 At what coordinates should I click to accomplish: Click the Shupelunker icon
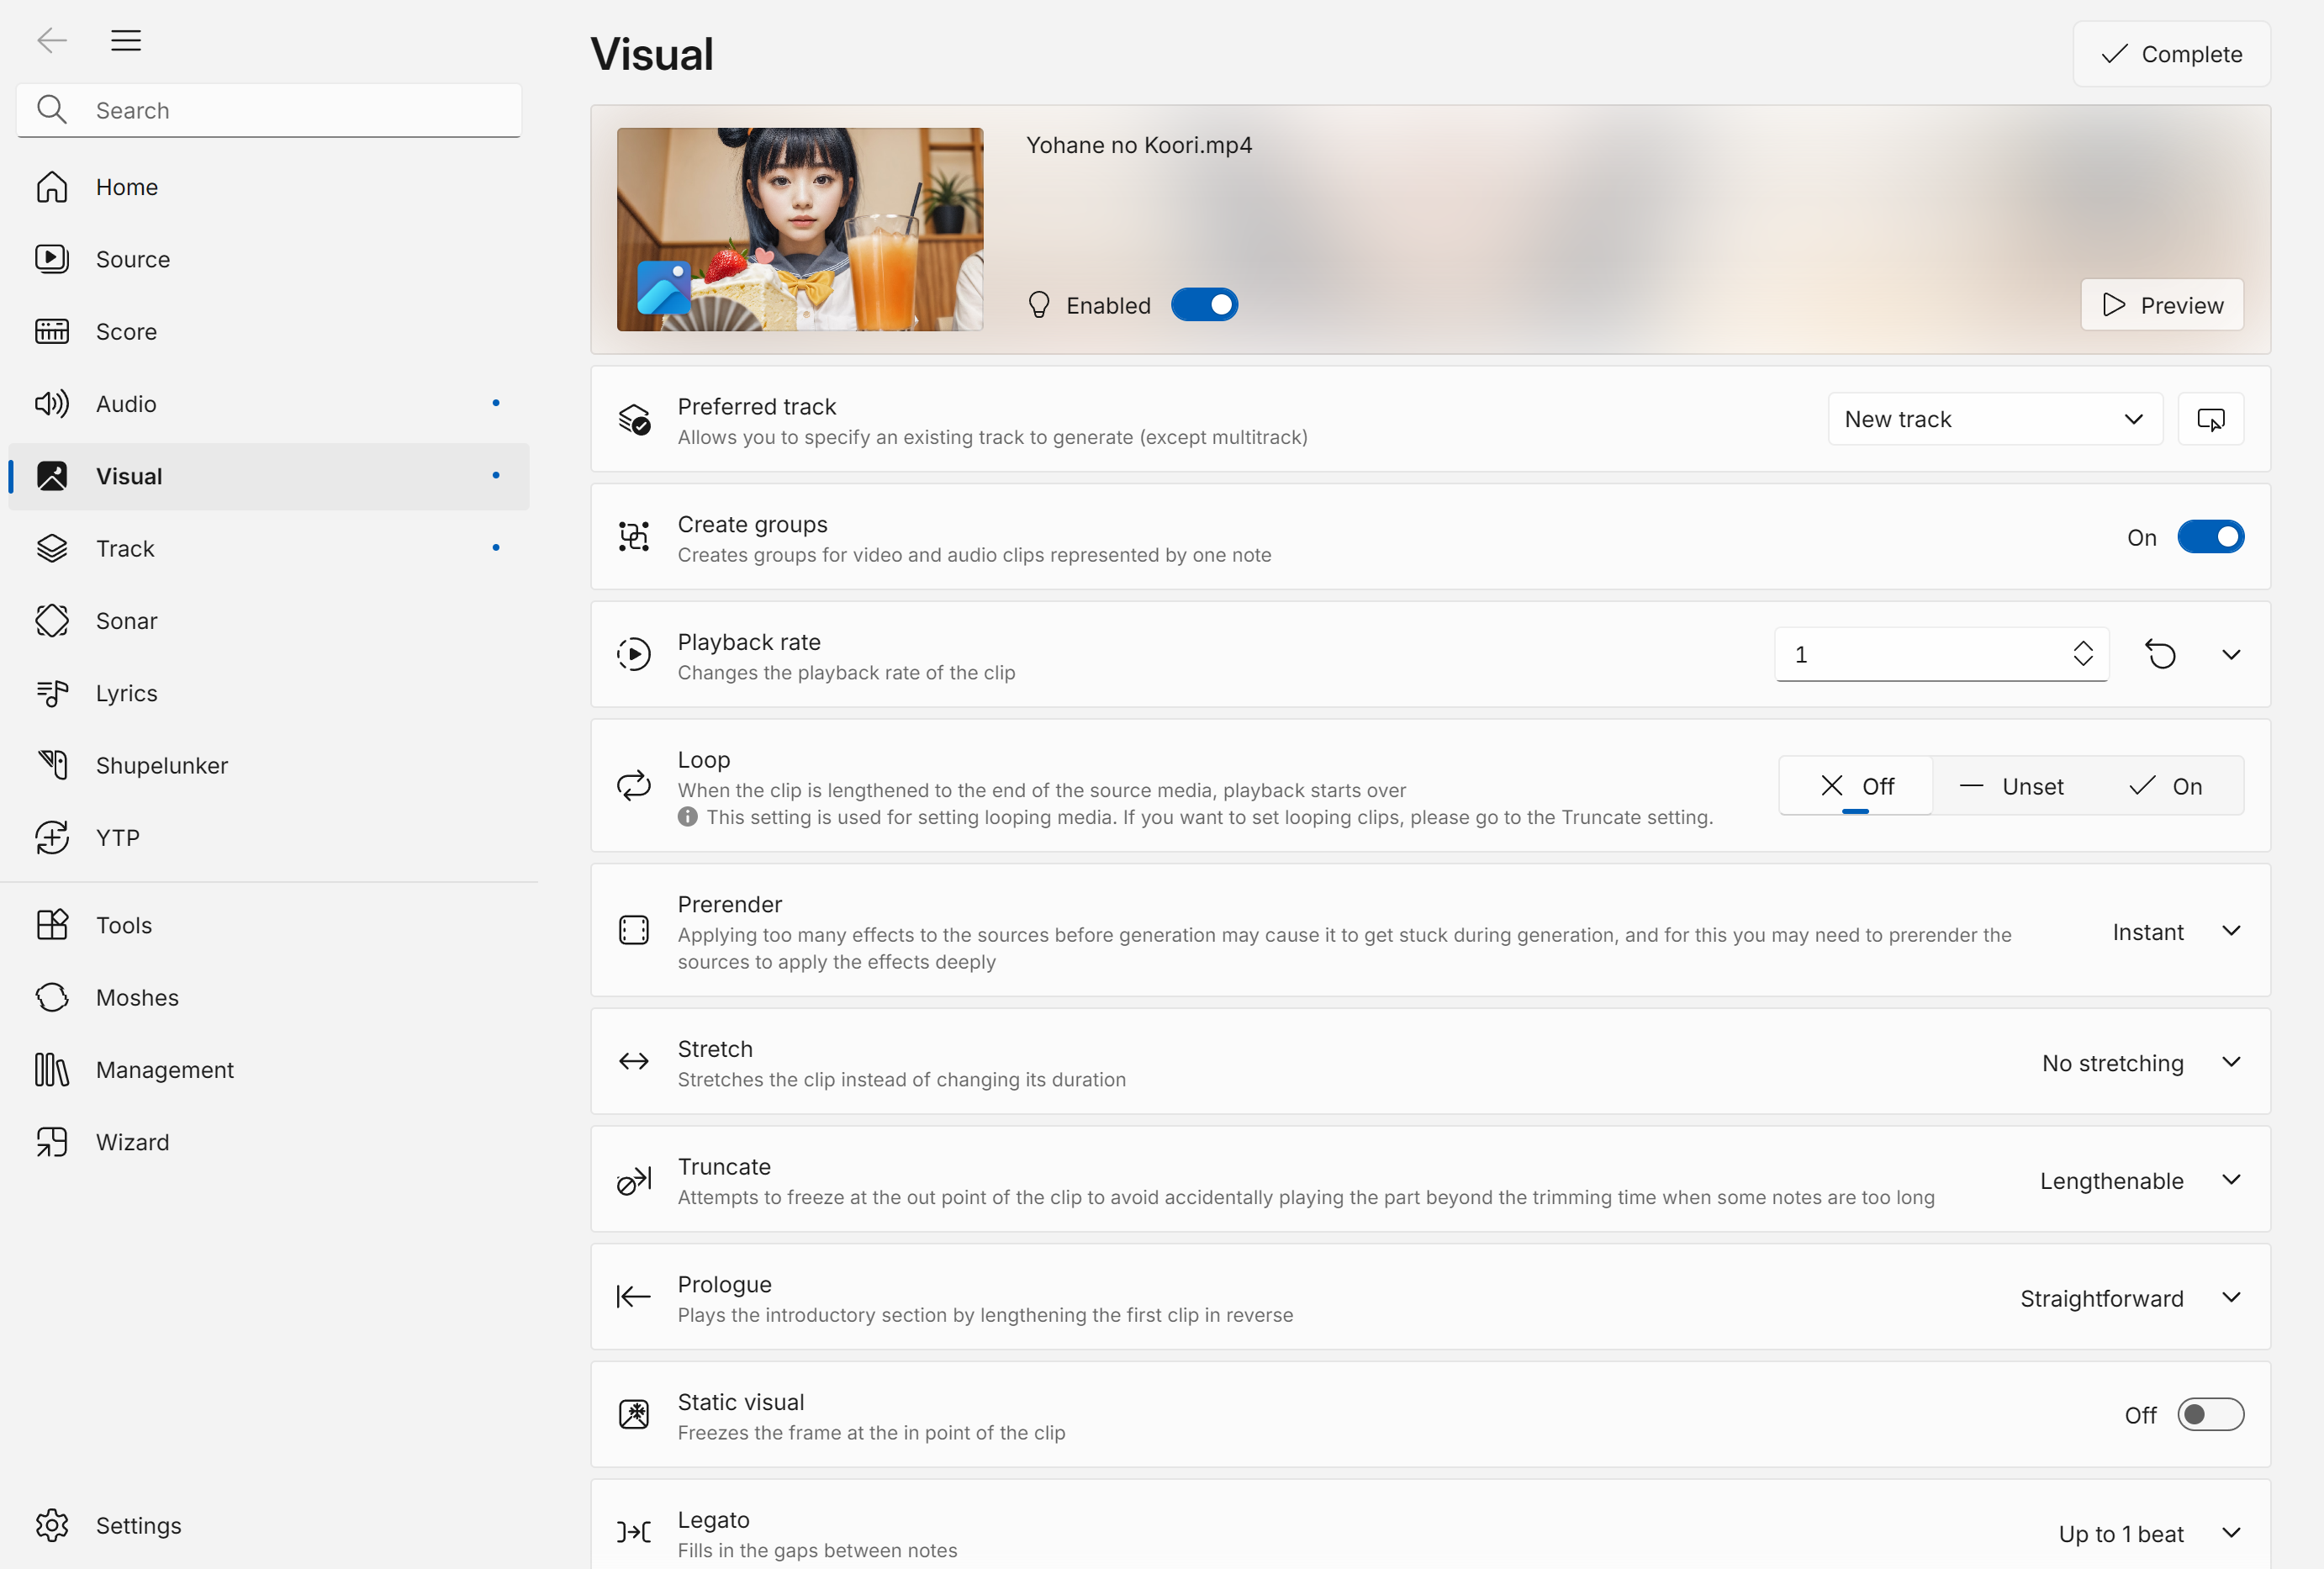coord(52,765)
